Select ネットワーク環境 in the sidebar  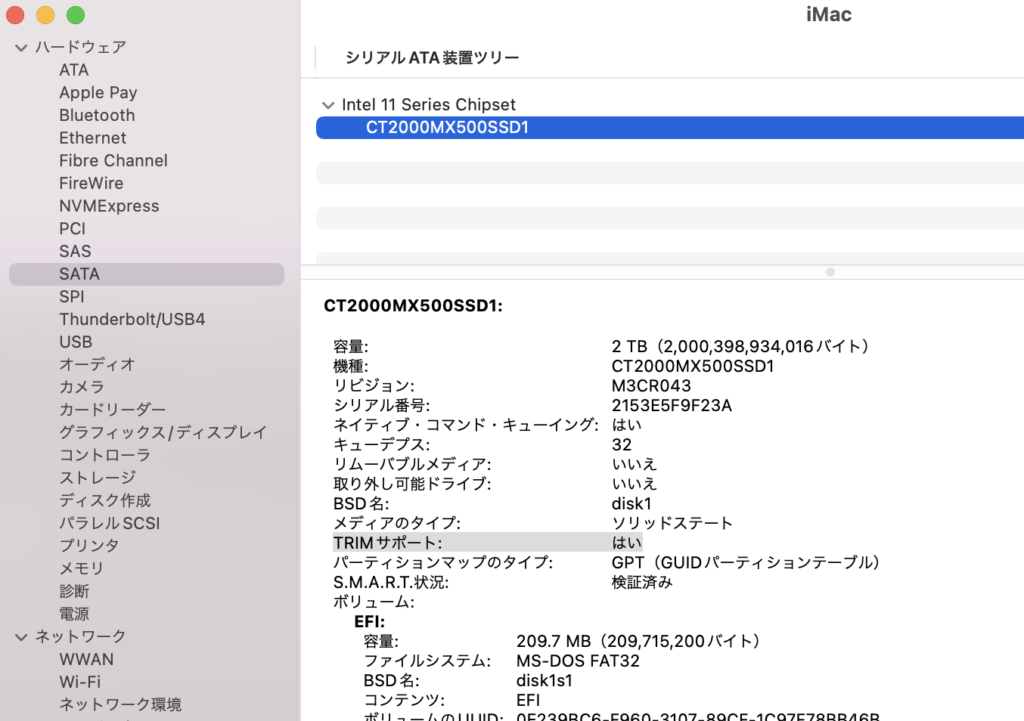click(120, 705)
